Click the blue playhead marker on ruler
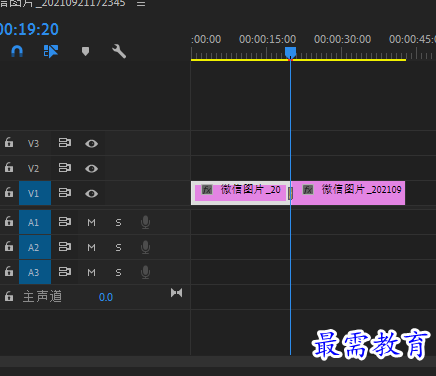This screenshot has width=436, height=376. point(290,52)
